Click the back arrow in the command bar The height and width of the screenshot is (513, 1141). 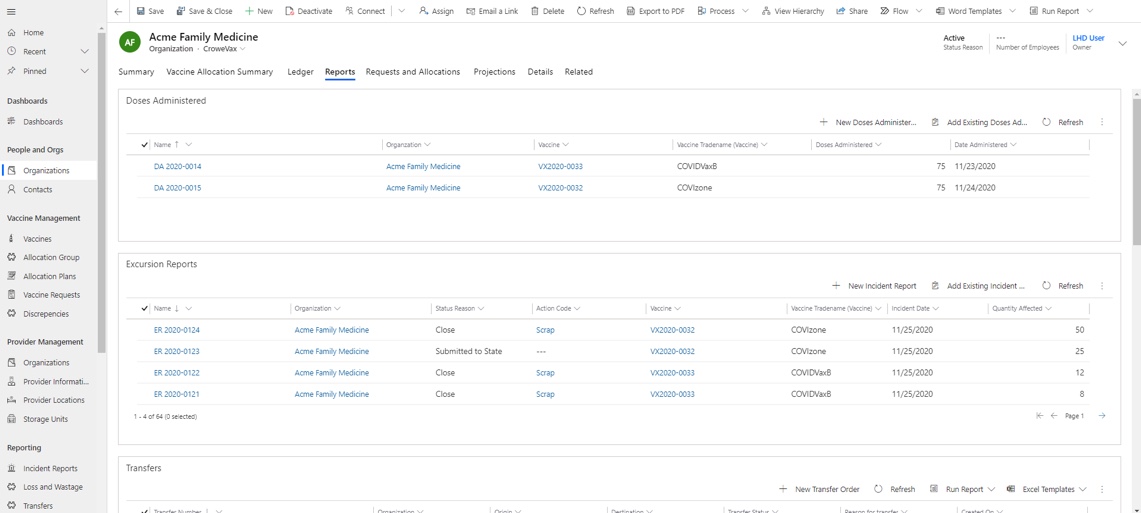click(x=118, y=11)
